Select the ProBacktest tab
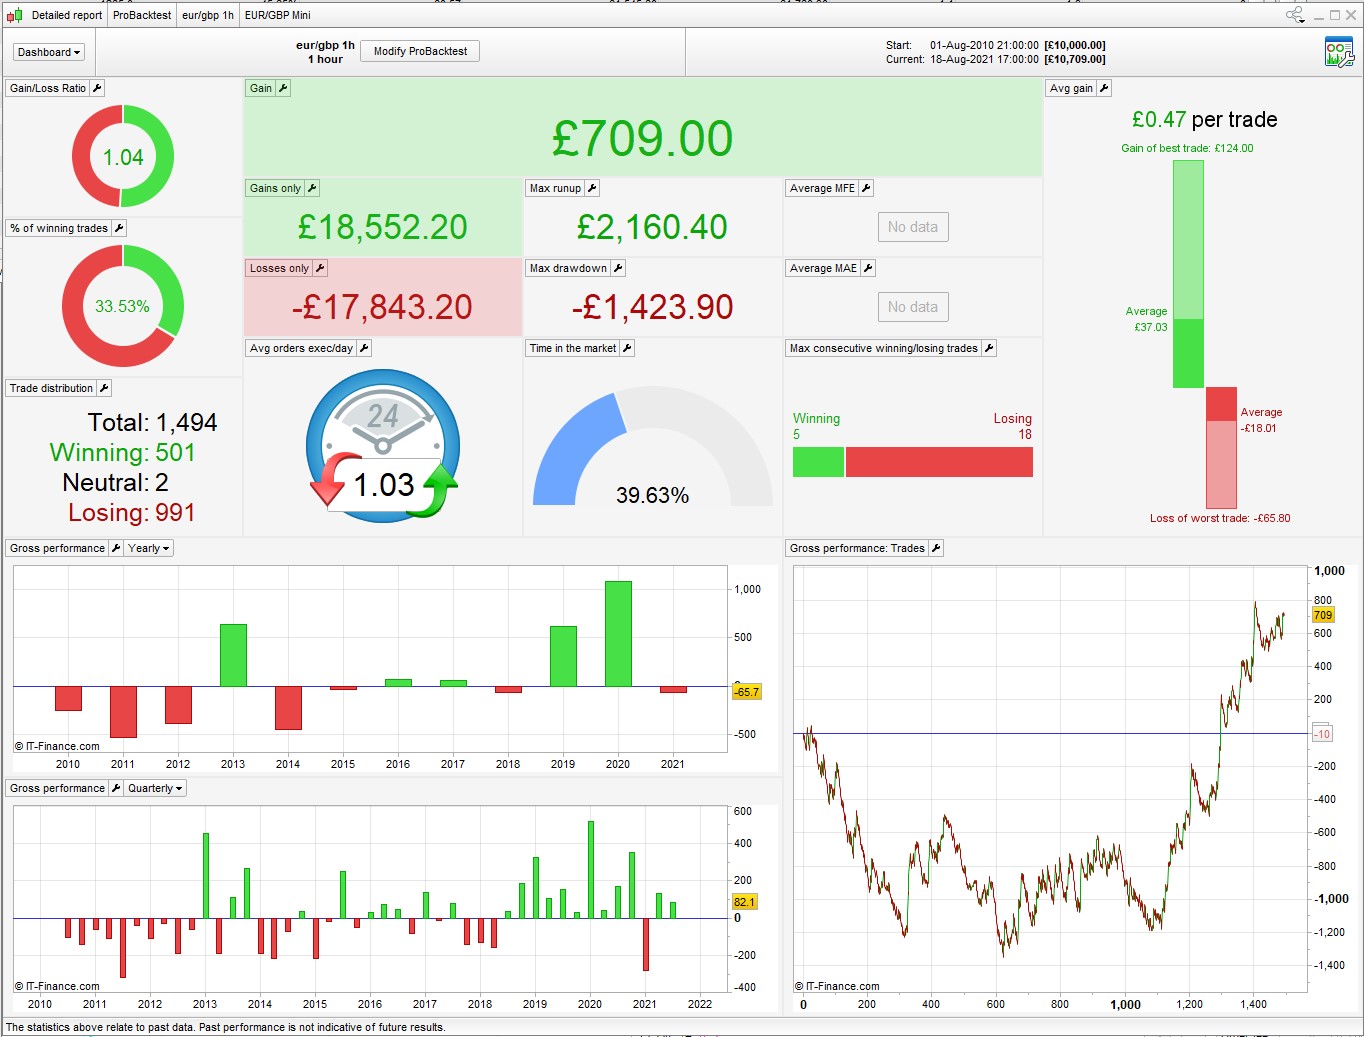The image size is (1364, 1037). coord(142,15)
